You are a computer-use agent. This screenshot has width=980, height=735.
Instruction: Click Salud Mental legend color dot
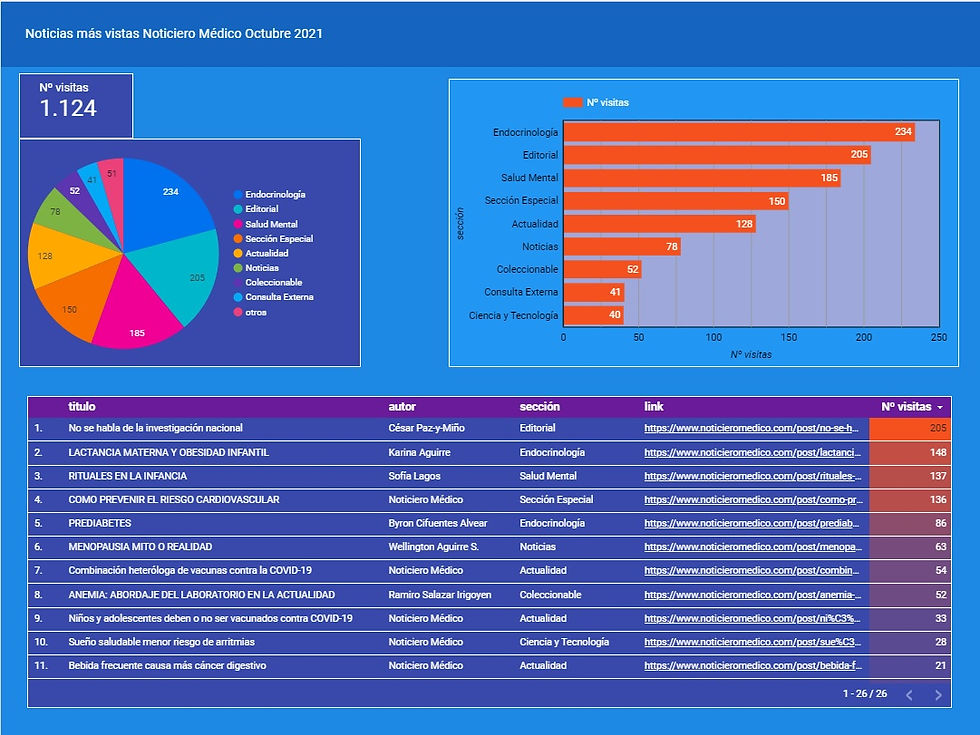(238, 224)
